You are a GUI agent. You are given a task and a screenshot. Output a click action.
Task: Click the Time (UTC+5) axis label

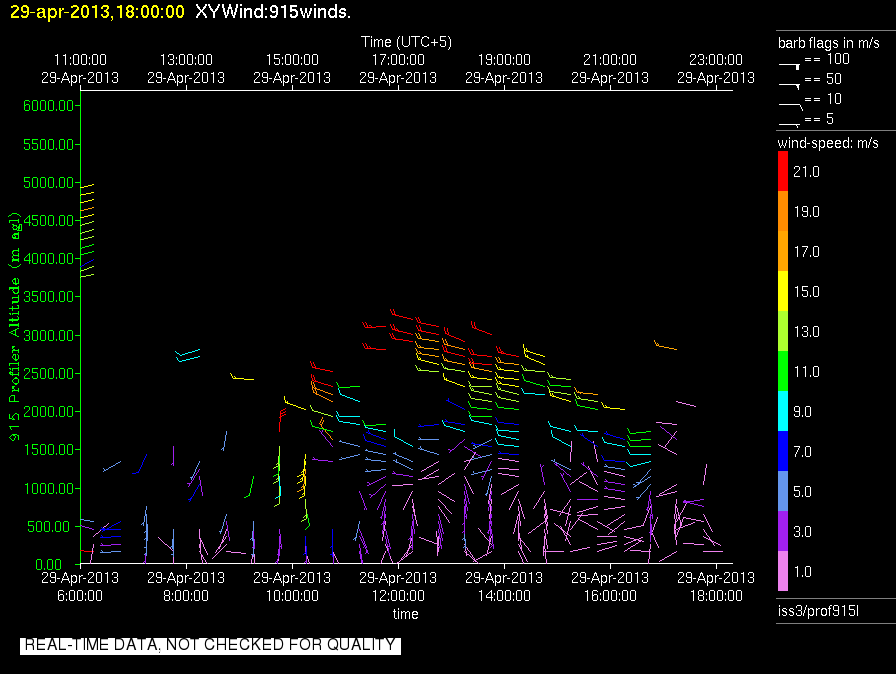(406, 42)
